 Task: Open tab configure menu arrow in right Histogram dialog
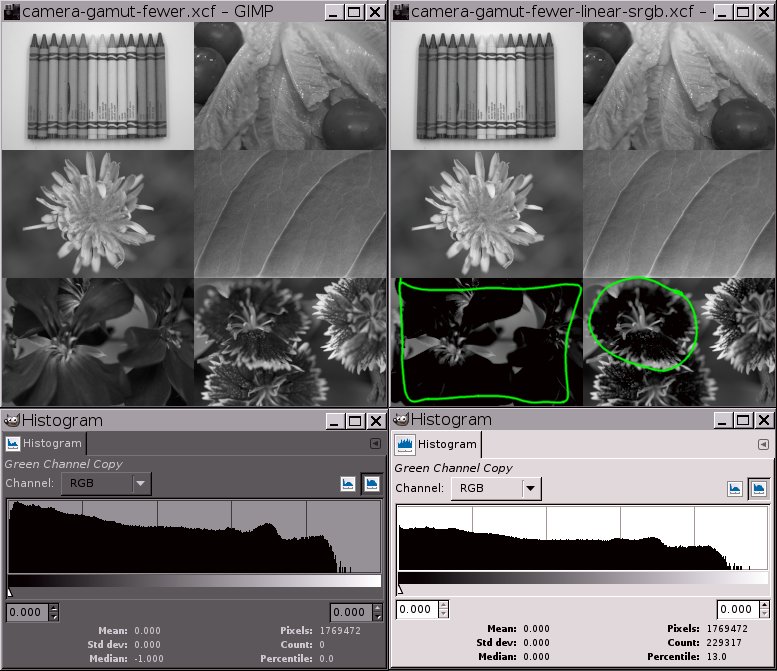click(x=763, y=444)
